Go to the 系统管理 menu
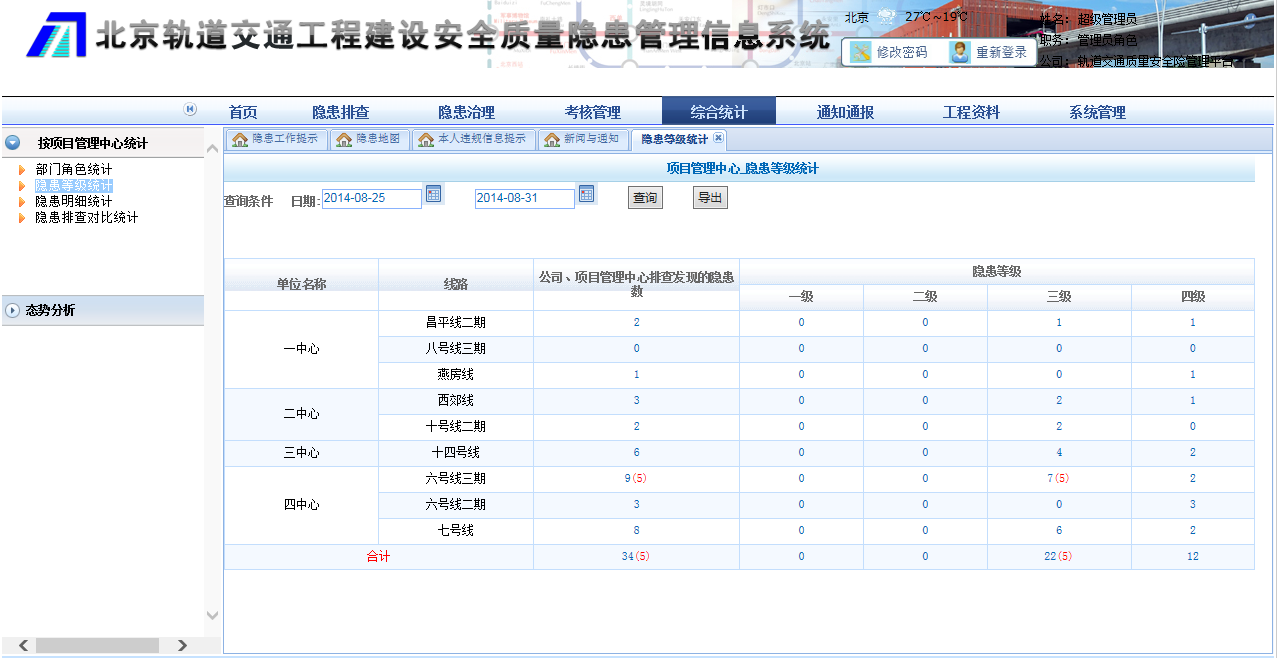Screen dimensions: 1277x658 1097,112
